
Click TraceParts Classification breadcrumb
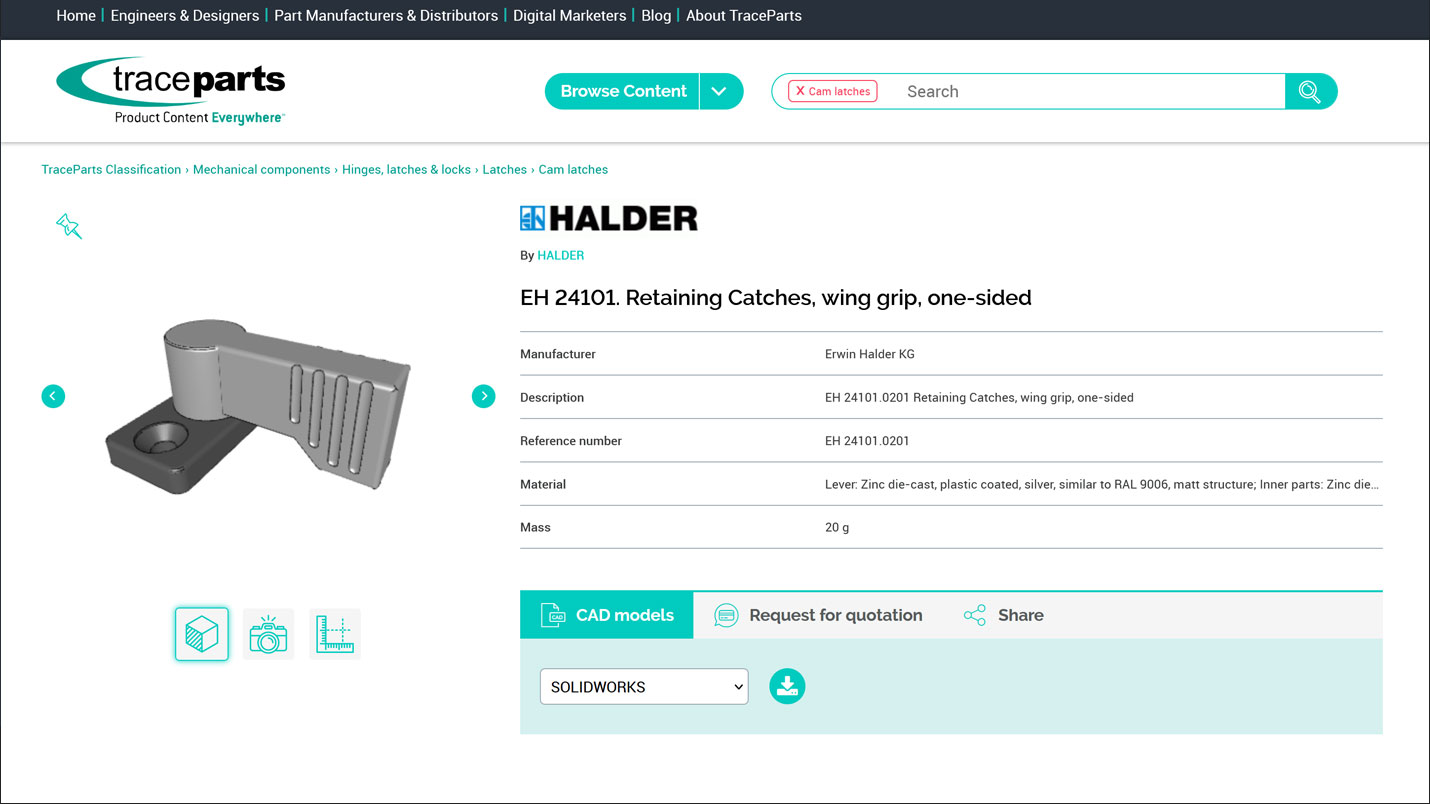[111, 170]
